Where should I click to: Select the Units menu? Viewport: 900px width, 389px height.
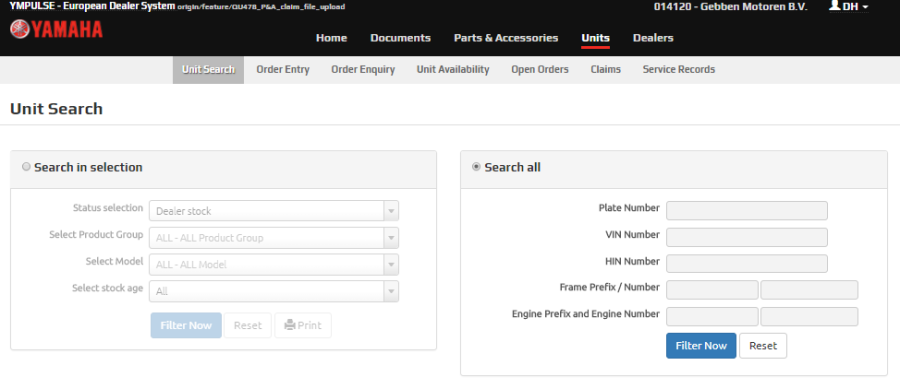pyautogui.click(x=595, y=38)
